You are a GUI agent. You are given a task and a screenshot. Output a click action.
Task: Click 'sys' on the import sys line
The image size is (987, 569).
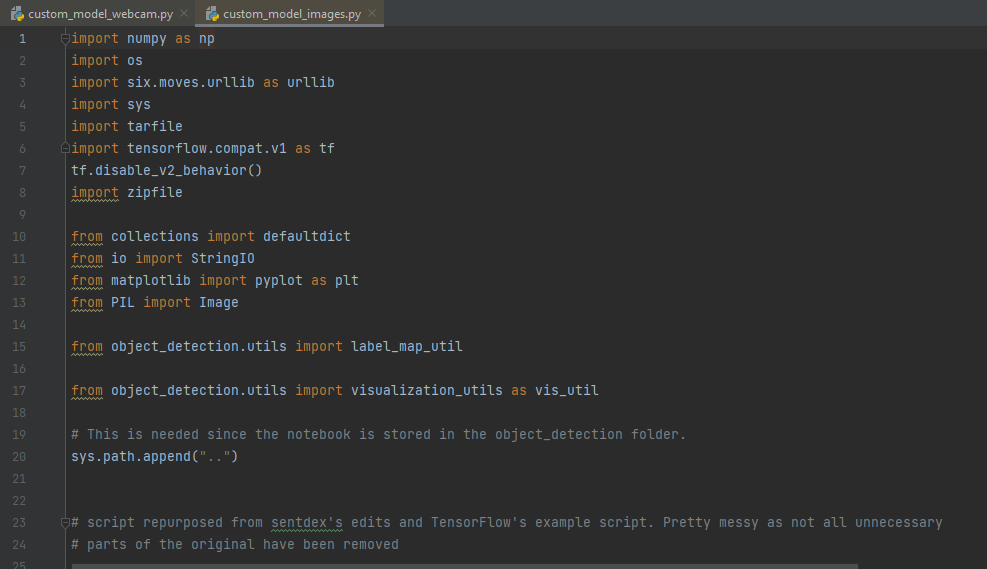138,104
